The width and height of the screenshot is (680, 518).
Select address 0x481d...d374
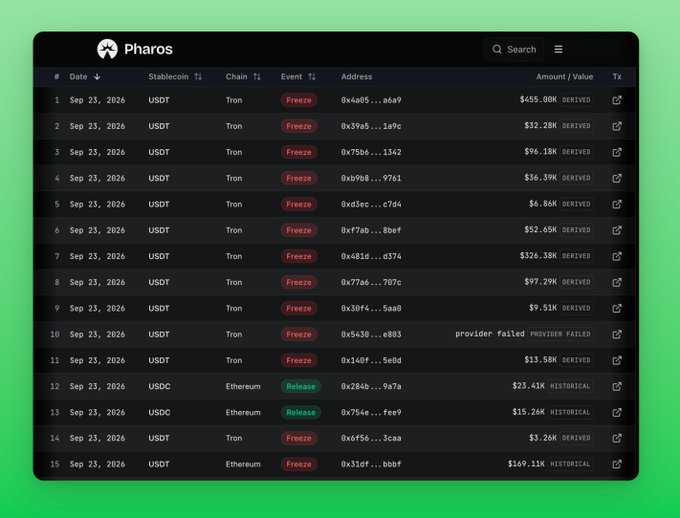(x=371, y=256)
